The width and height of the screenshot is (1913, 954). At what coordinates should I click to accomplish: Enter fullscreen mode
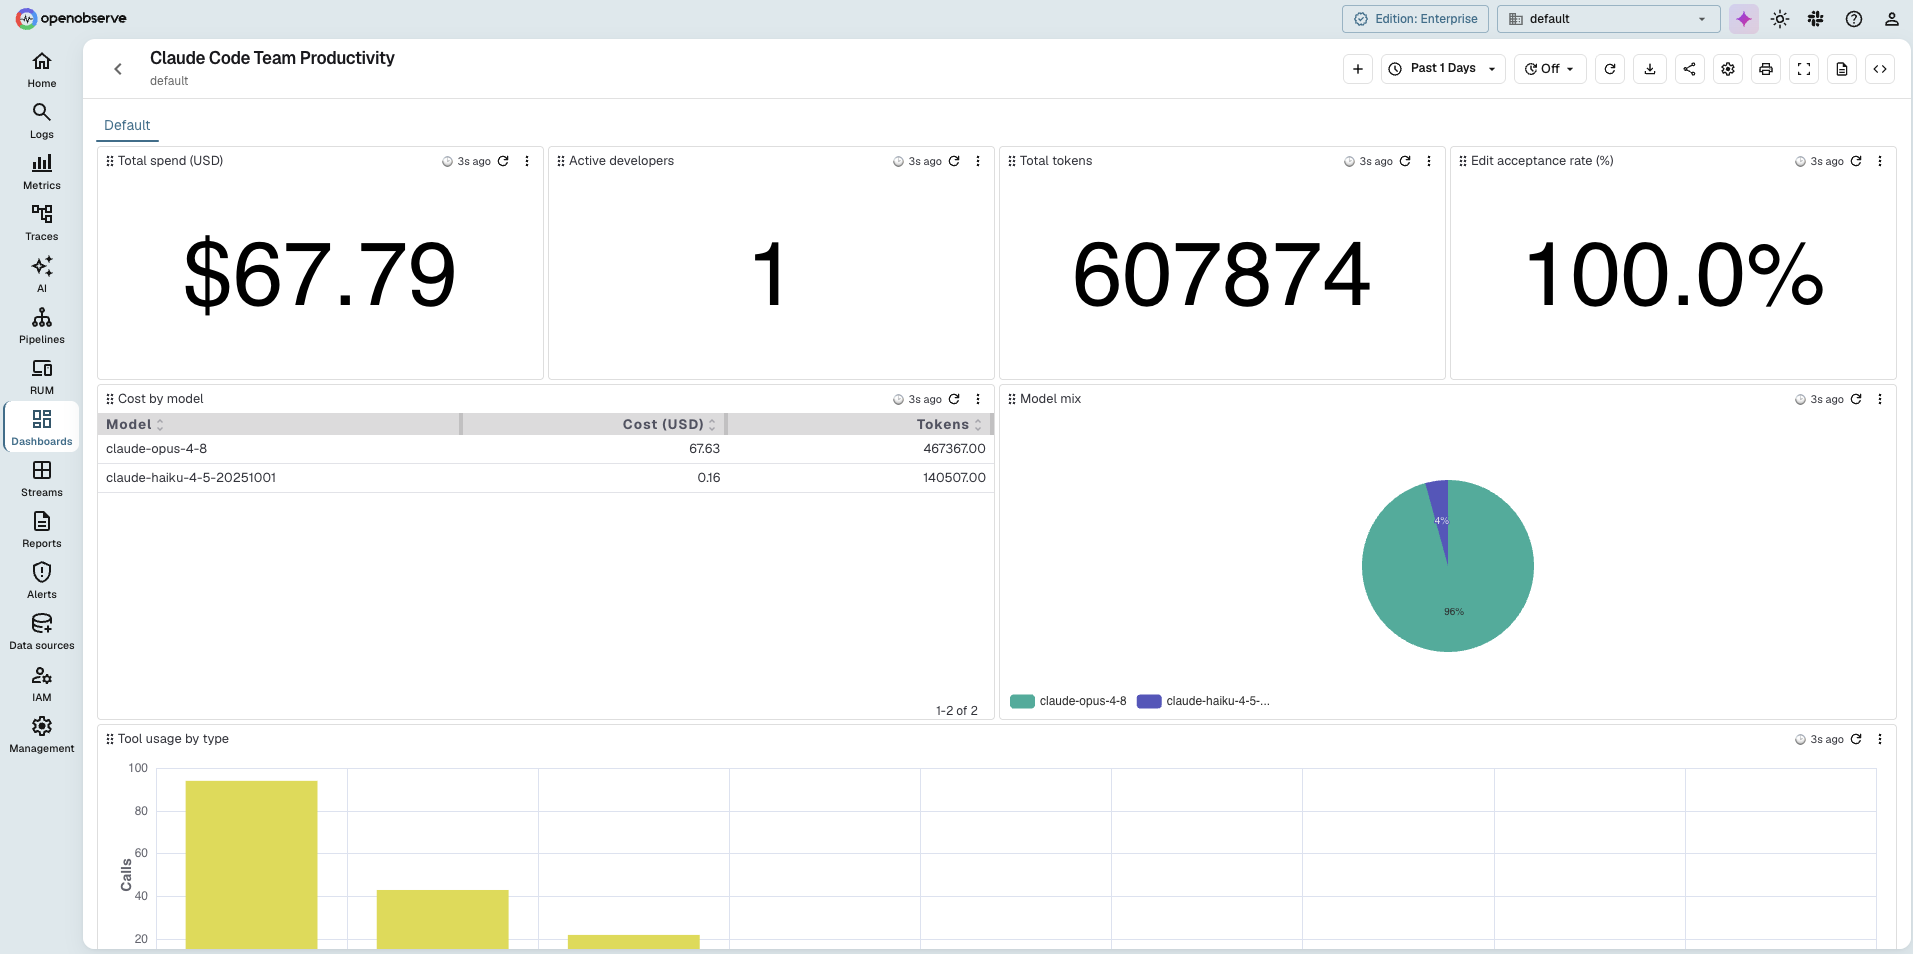click(1804, 69)
